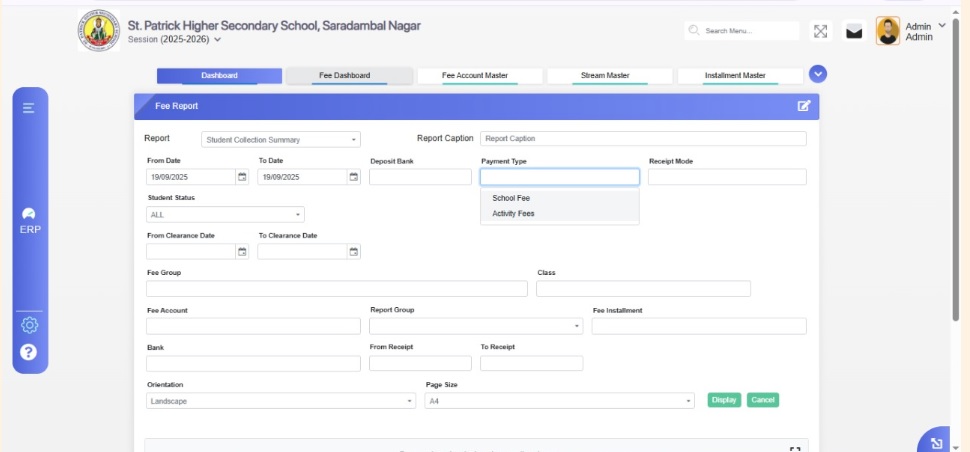The width and height of the screenshot is (970, 452).
Task: Open the settings gear in sidebar
Action: point(29,325)
